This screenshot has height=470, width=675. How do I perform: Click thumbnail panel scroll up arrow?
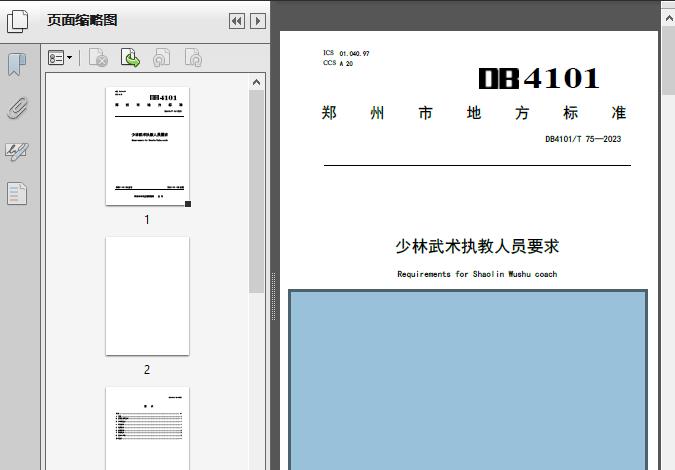(x=257, y=82)
